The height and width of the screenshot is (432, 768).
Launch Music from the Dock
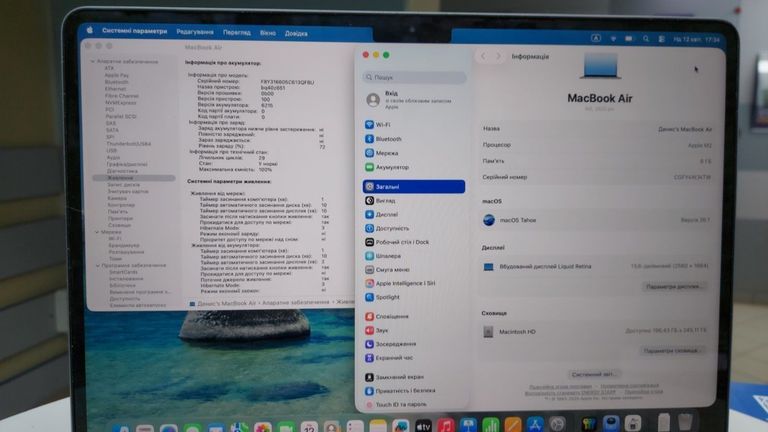click(x=445, y=426)
